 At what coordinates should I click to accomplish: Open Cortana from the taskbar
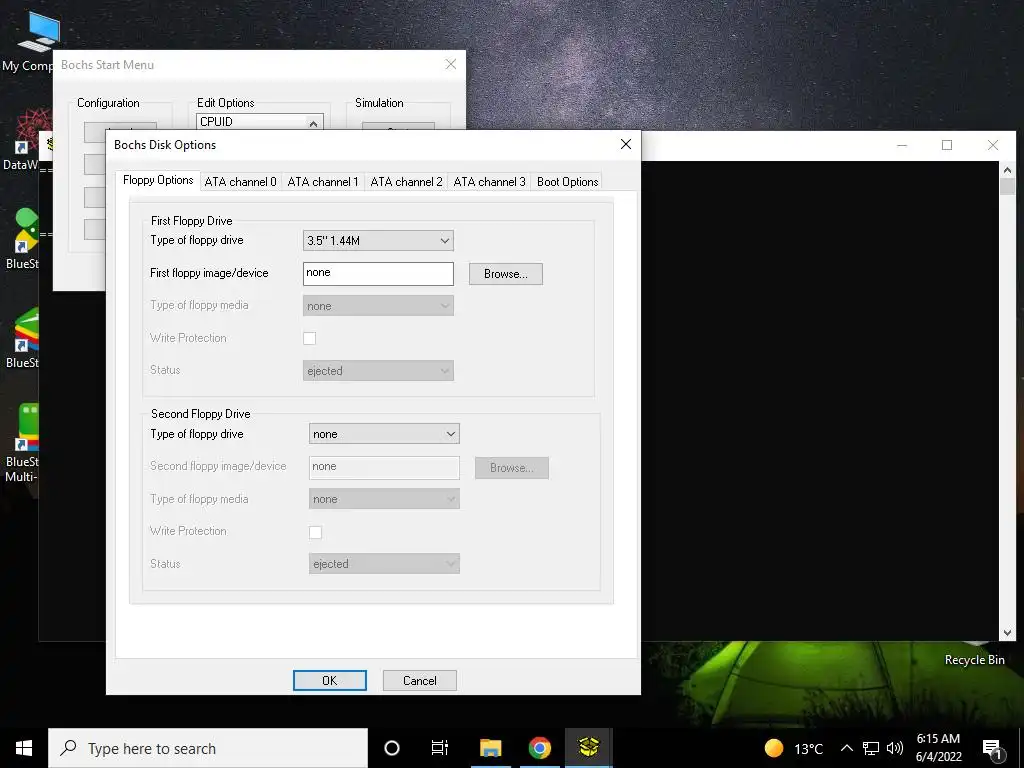tap(392, 748)
